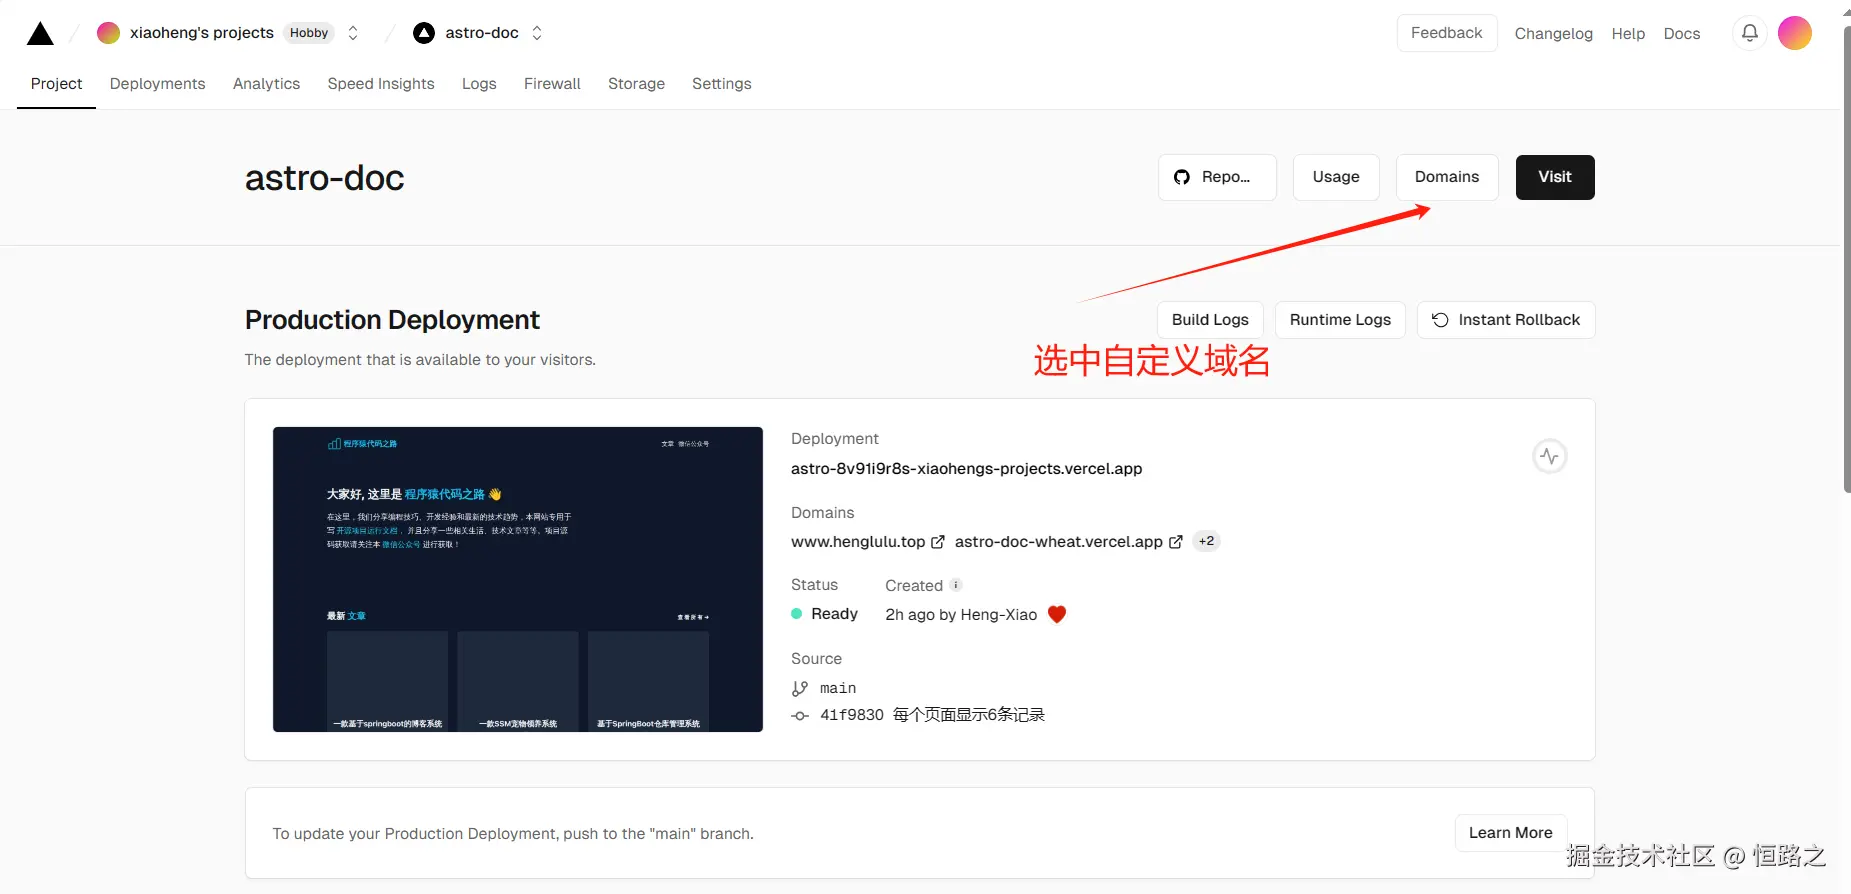This screenshot has width=1851, height=894.
Task: Click the info icon next to Created
Action: (x=956, y=585)
